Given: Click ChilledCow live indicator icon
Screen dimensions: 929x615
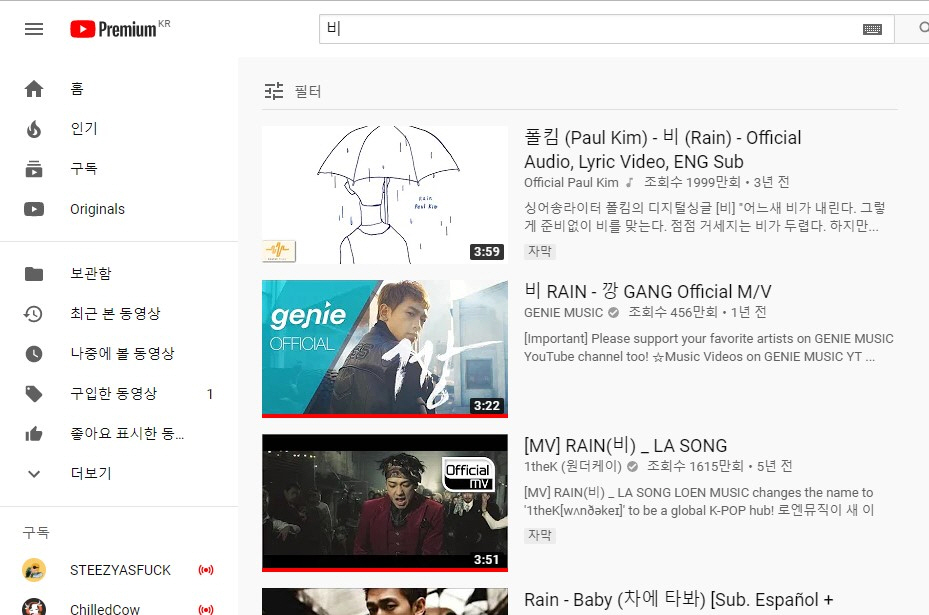Looking at the screenshot, I should click(x=206, y=609).
